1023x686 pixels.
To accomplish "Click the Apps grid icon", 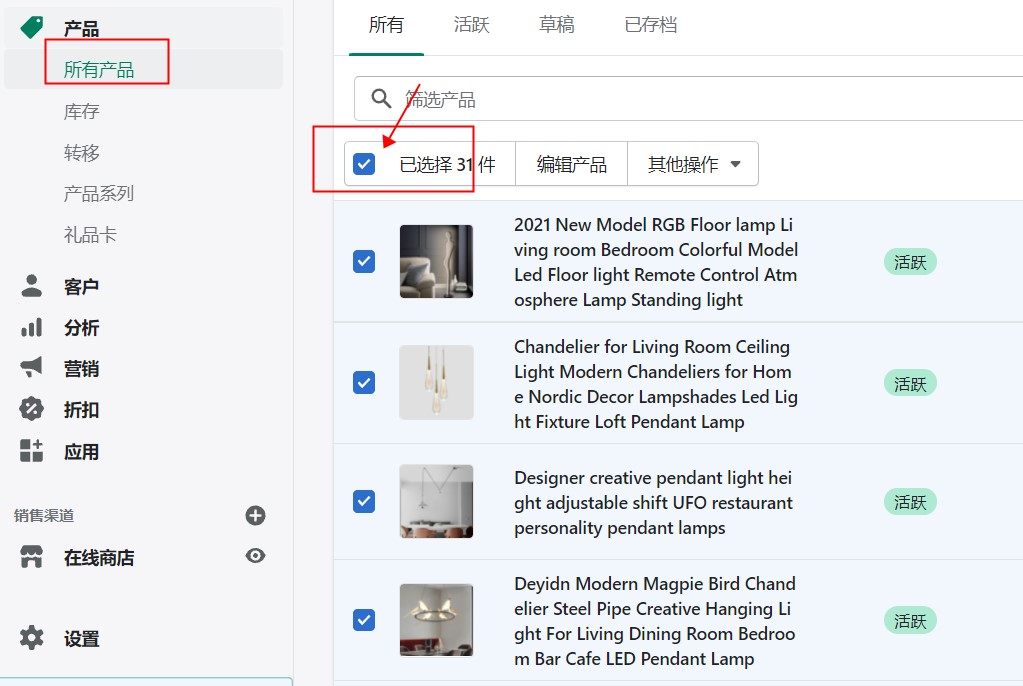I will (x=31, y=450).
